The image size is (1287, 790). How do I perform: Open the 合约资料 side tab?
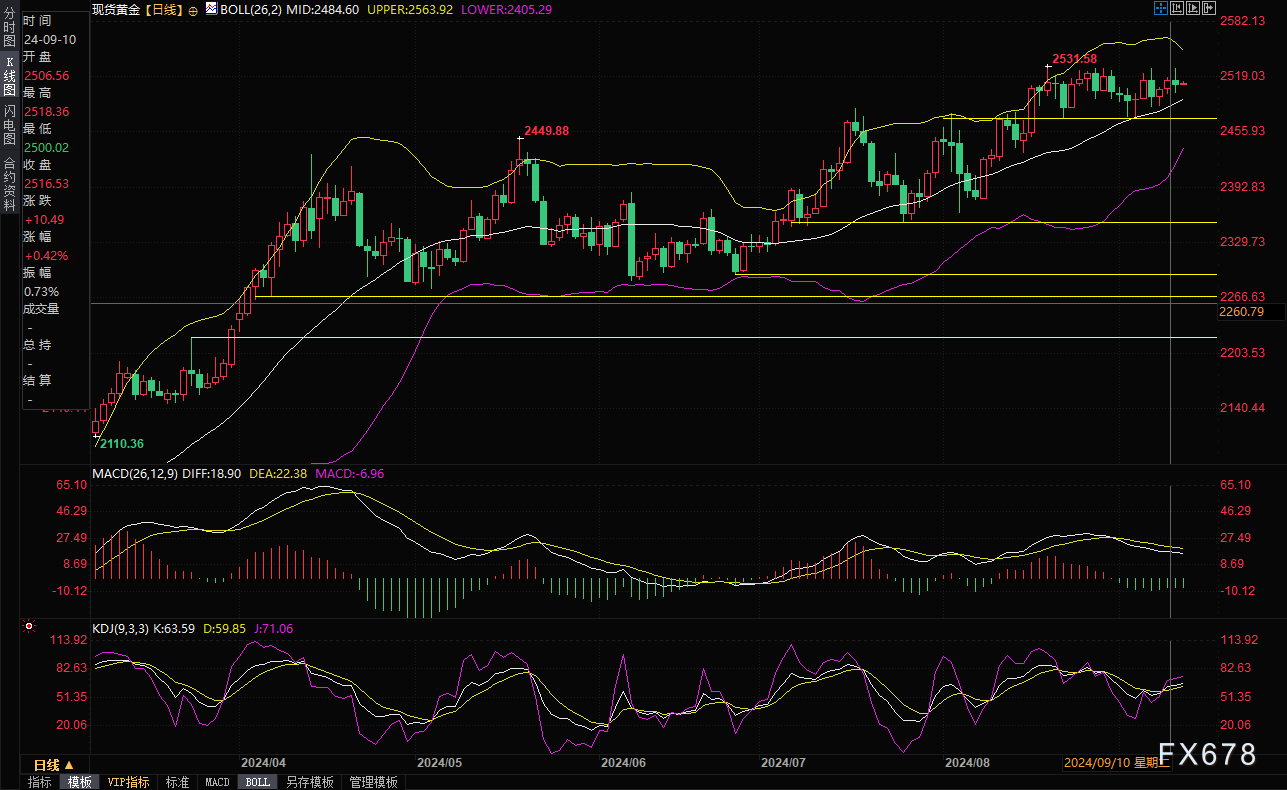[x=9, y=183]
